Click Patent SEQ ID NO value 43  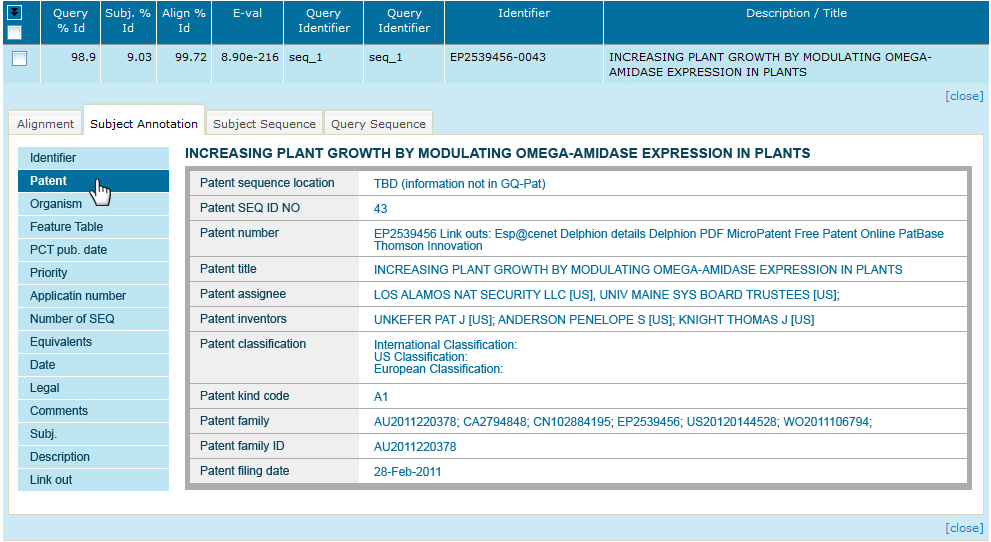(380, 208)
